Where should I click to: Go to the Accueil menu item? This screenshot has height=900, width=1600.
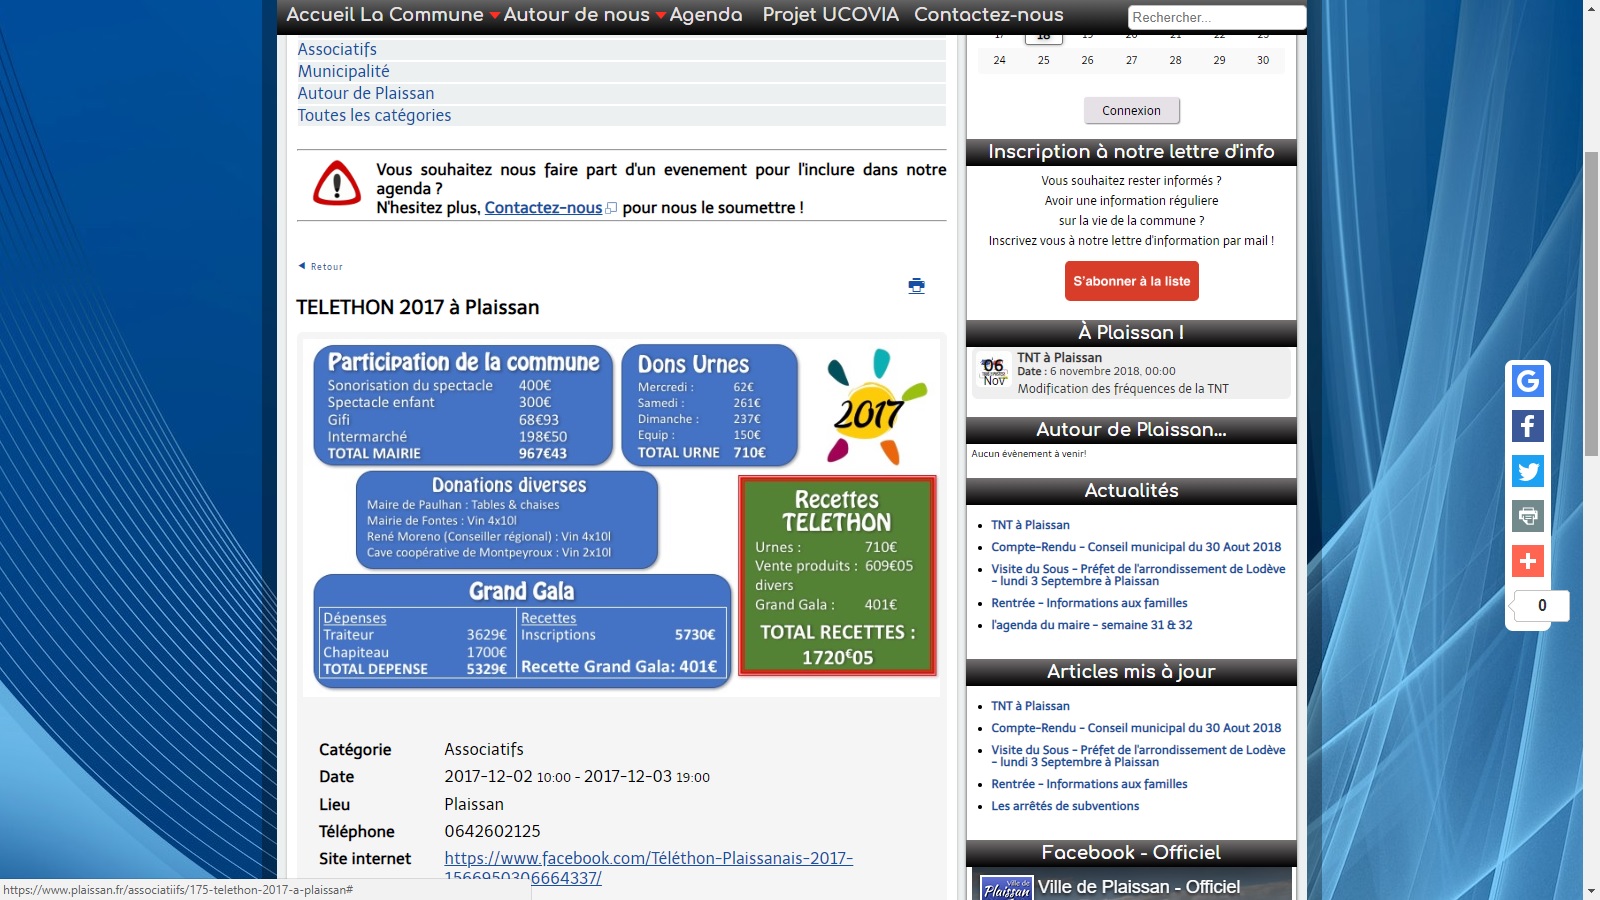click(x=320, y=15)
